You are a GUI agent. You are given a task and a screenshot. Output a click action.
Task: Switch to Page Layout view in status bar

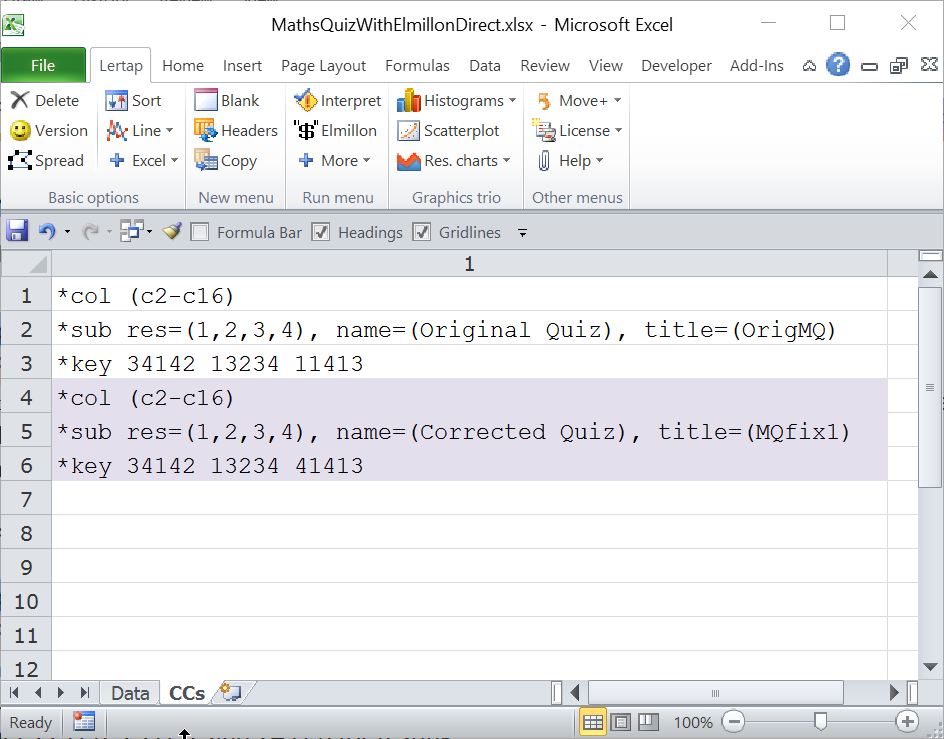tap(620, 722)
